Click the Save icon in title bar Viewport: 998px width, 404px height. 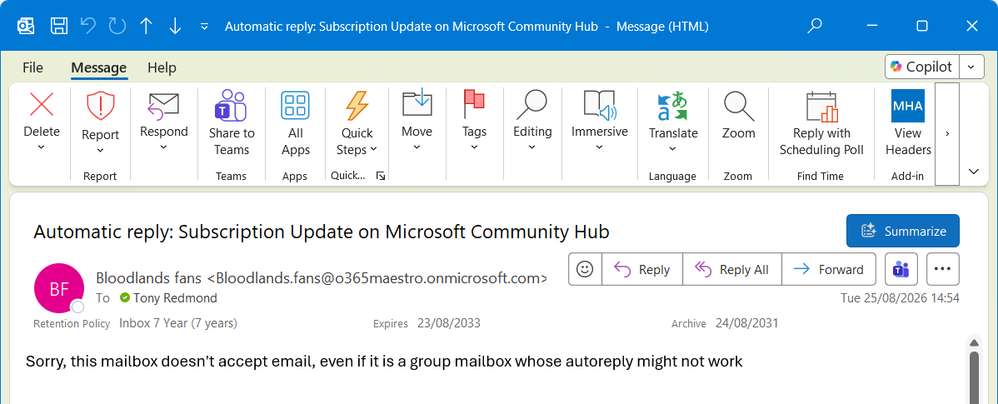[59, 26]
